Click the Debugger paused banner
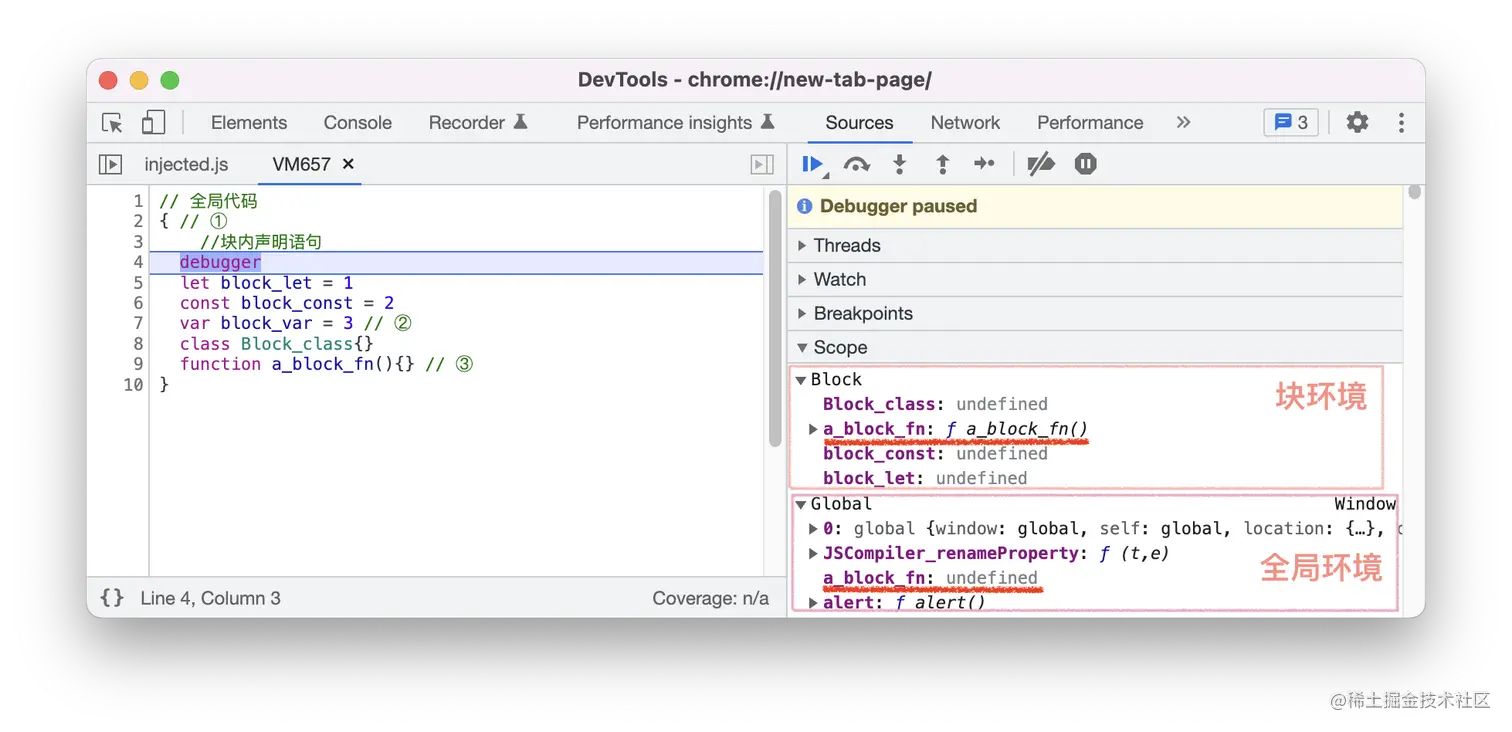Image resolution: width=1512 pixels, height=732 pixels. tap(1095, 206)
